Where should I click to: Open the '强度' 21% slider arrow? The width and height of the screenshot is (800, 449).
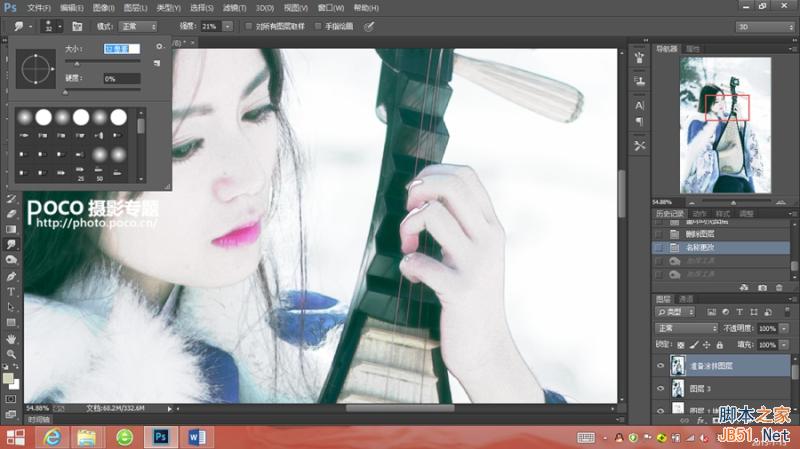coord(228,27)
